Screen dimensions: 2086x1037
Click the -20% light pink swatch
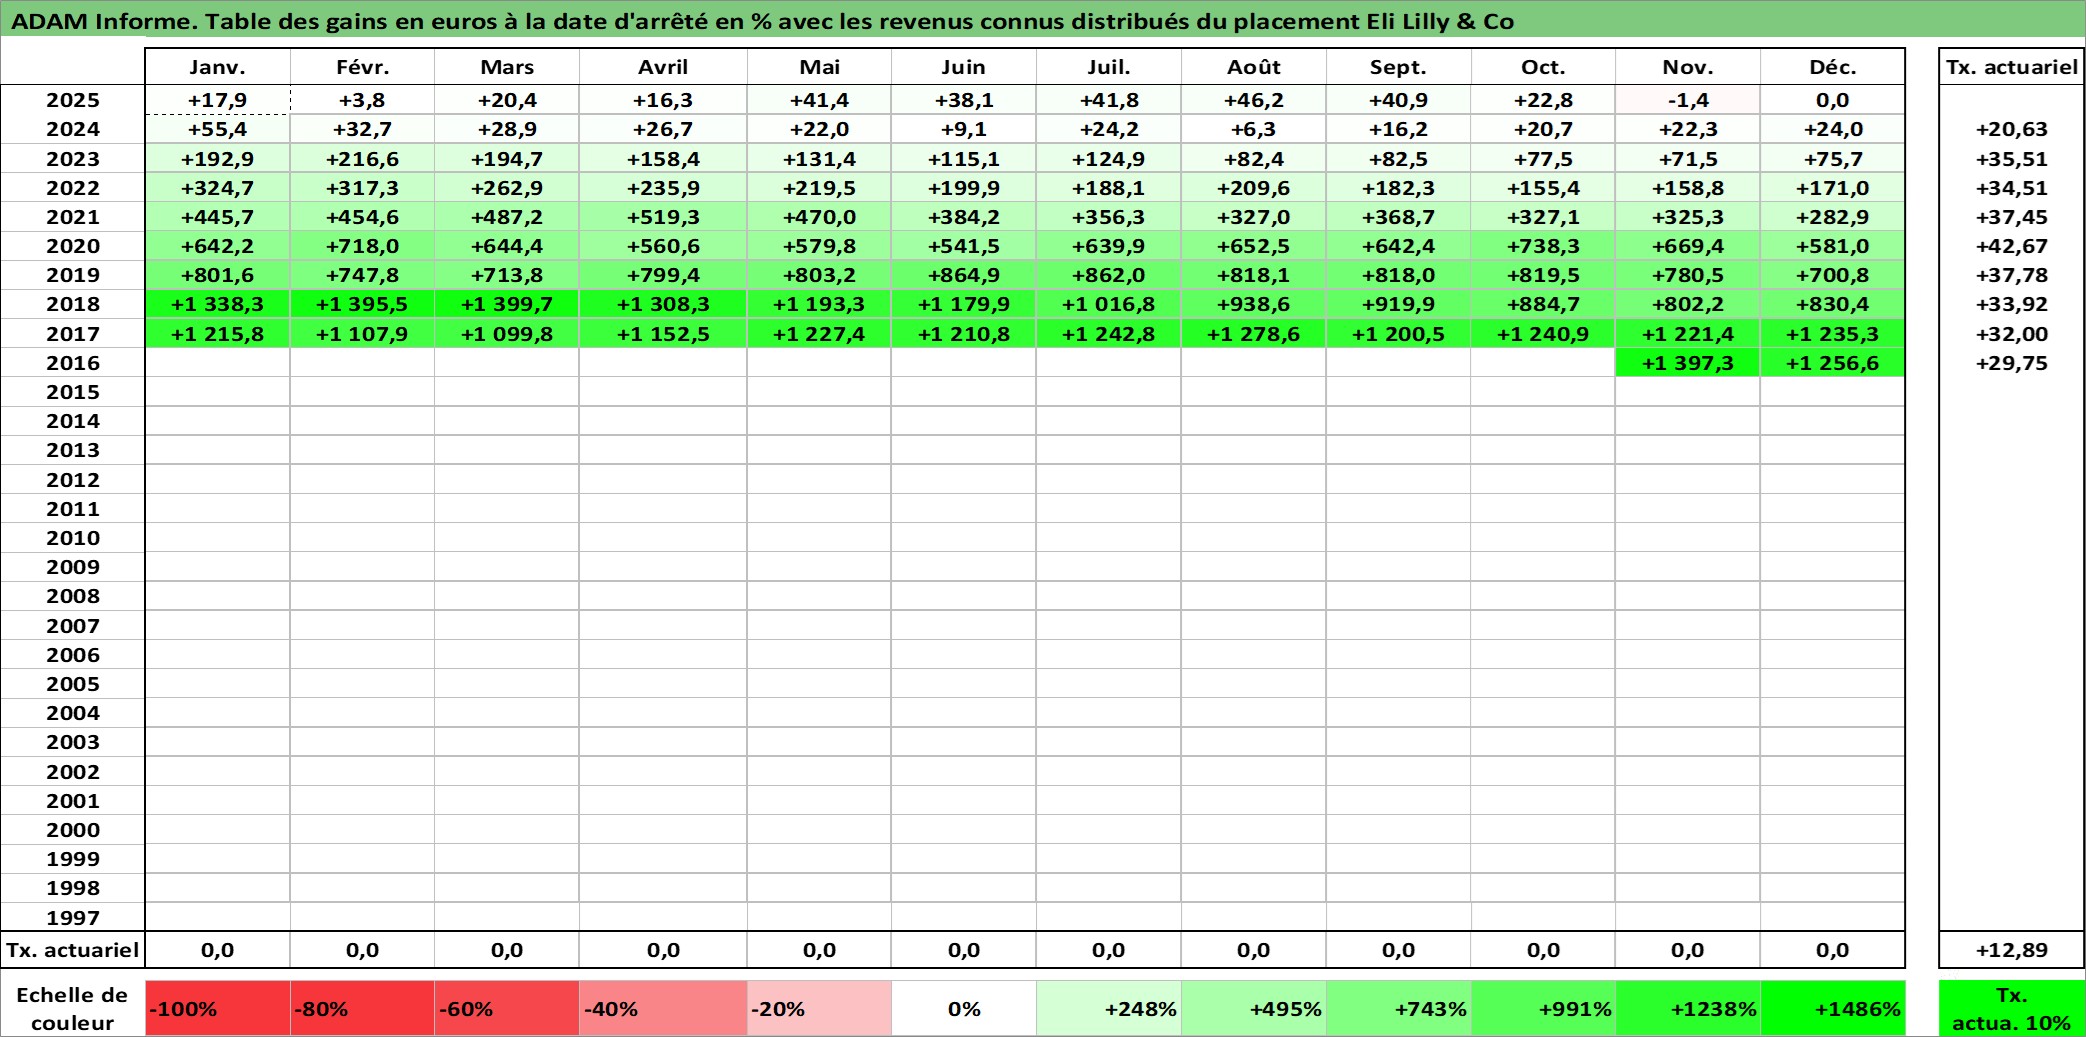[819, 1008]
